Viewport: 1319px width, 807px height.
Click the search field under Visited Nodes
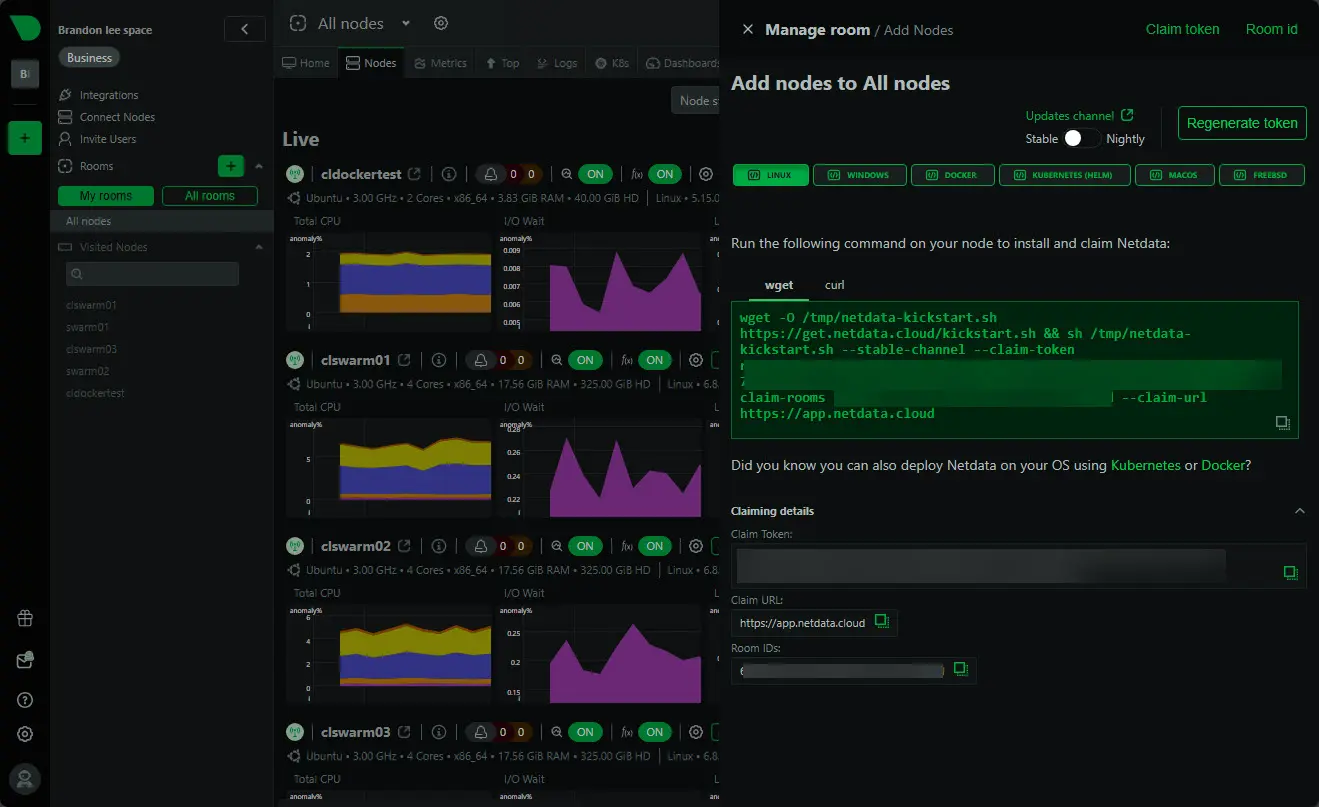(x=152, y=274)
